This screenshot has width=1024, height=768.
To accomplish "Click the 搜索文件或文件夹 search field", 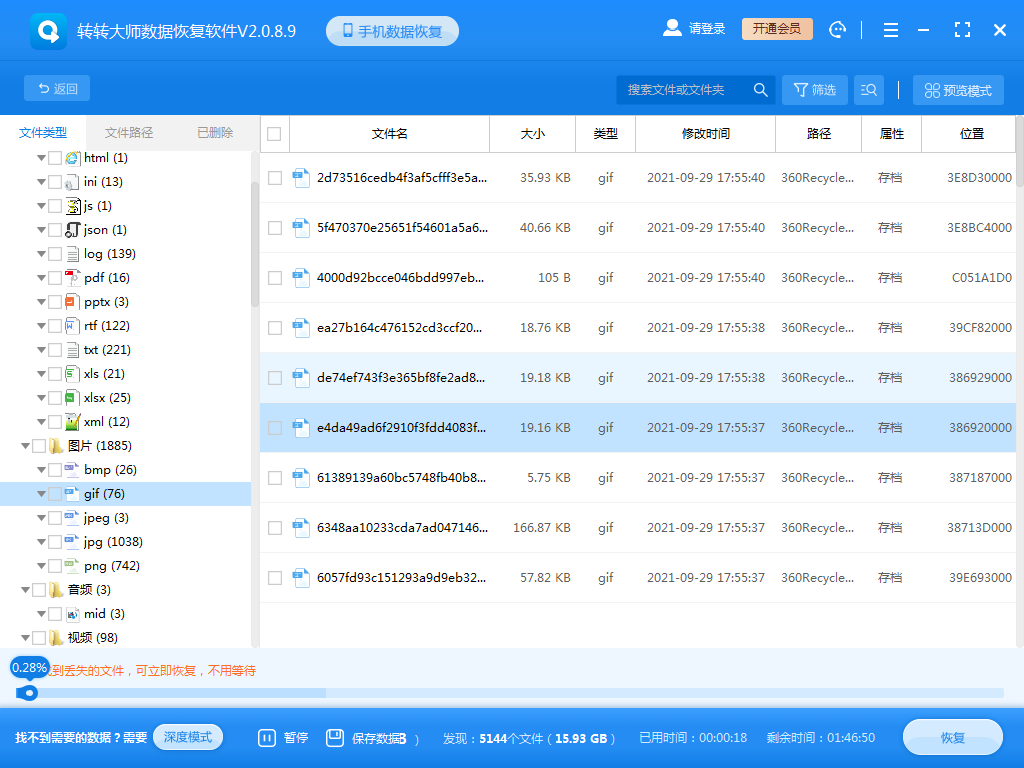I will (680, 89).
